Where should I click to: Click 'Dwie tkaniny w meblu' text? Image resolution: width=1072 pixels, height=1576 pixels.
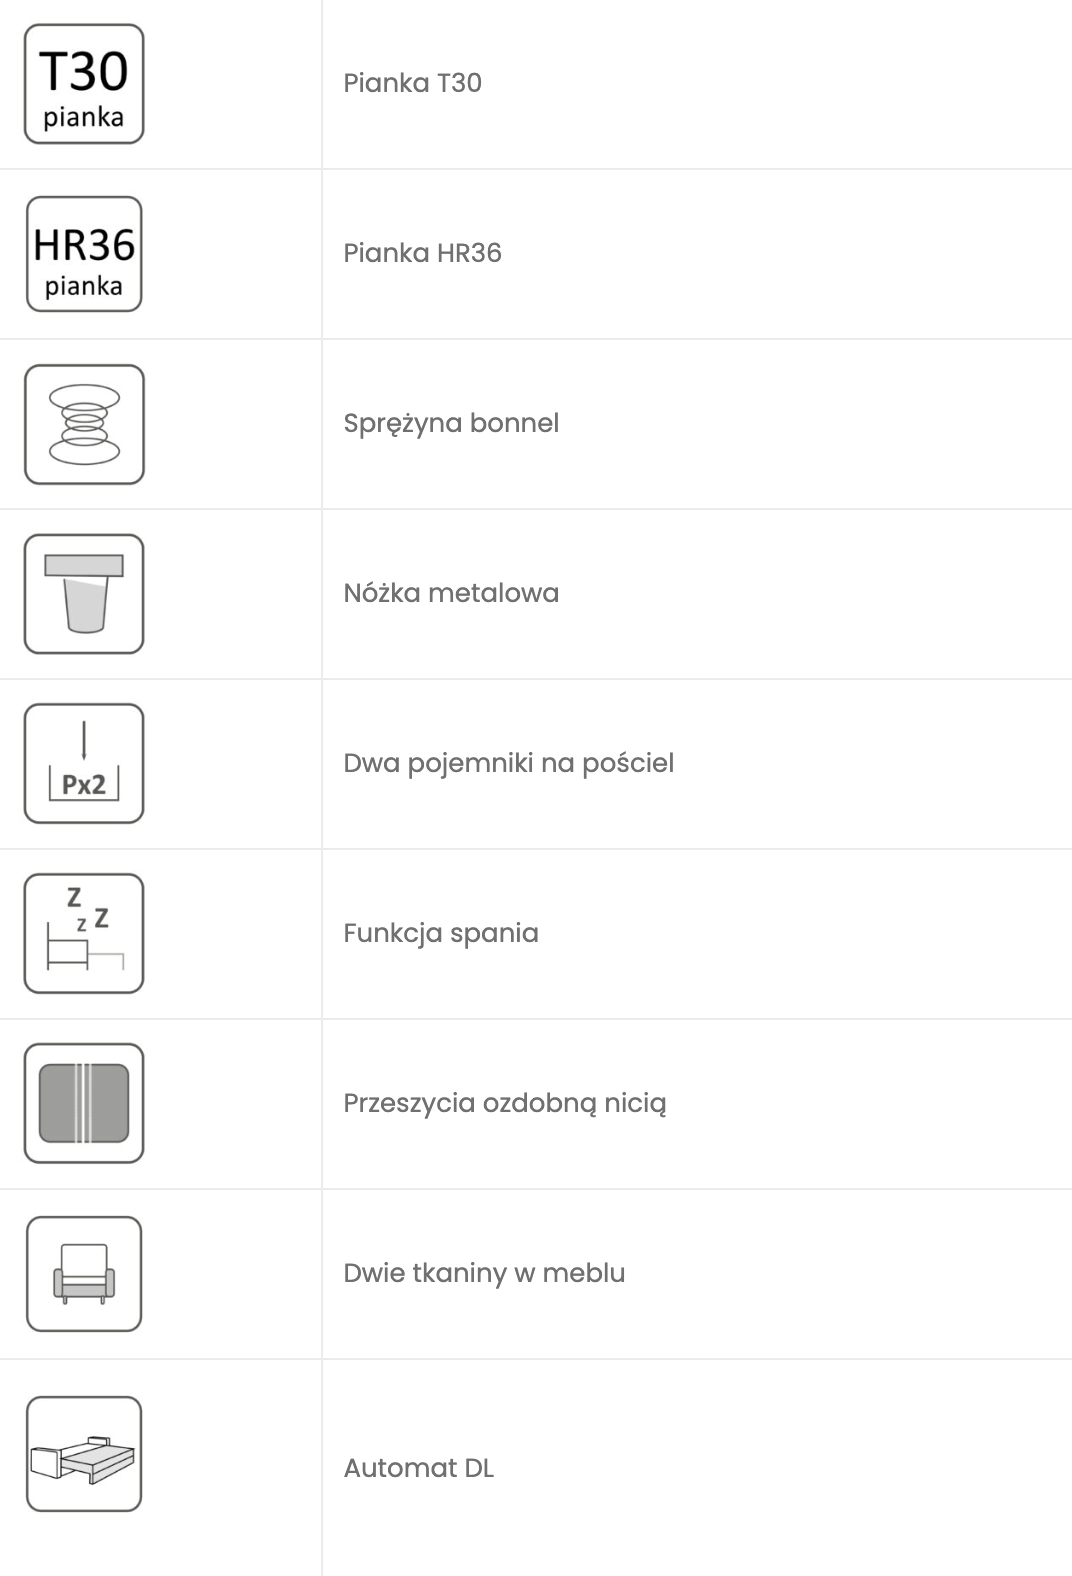tap(484, 1273)
